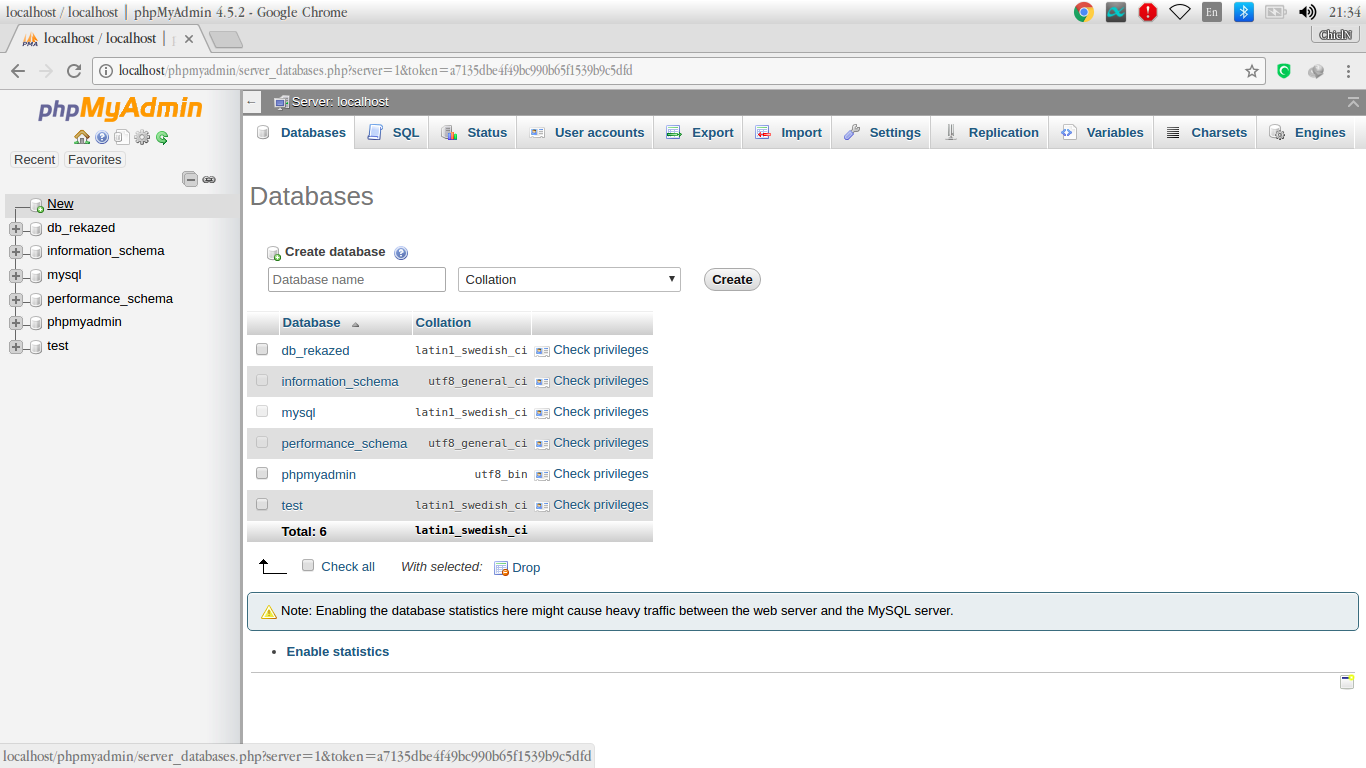The width and height of the screenshot is (1366, 768).
Task: Open the Status tab
Action: (473, 133)
